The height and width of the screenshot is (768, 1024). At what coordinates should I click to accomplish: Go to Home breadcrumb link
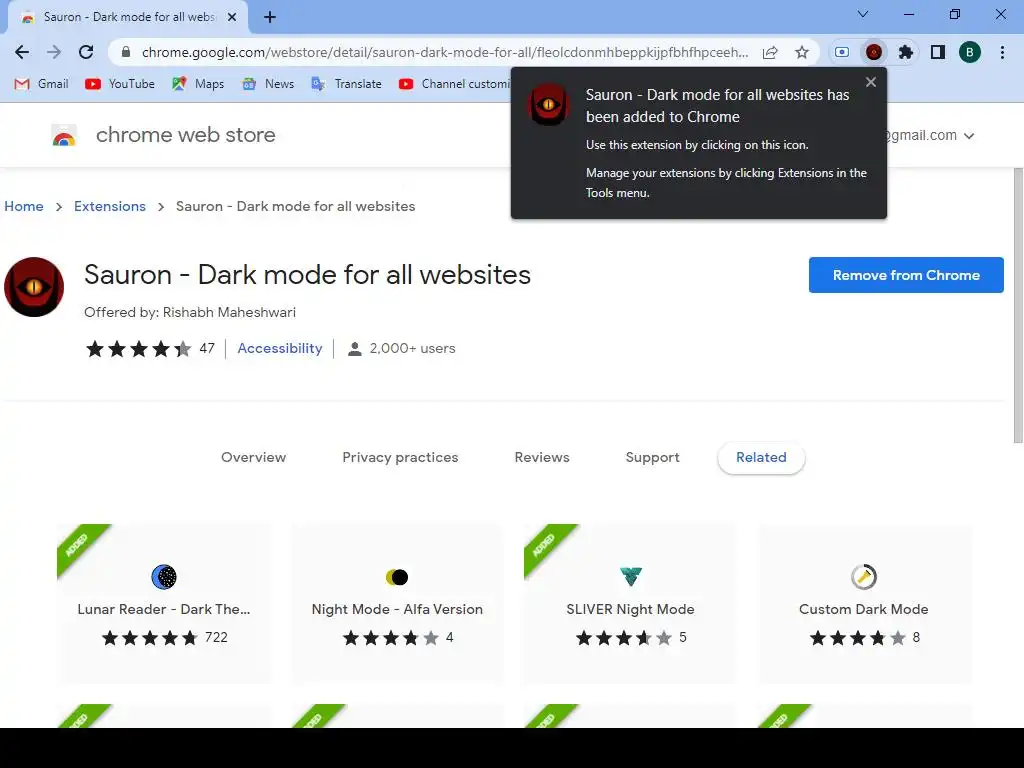pyautogui.click(x=24, y=206)
